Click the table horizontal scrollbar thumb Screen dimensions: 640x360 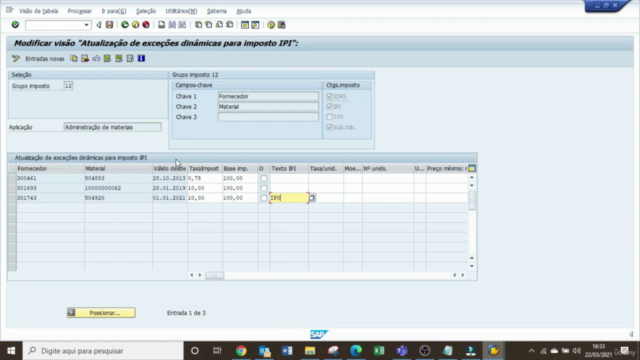(x=214, y=276)
